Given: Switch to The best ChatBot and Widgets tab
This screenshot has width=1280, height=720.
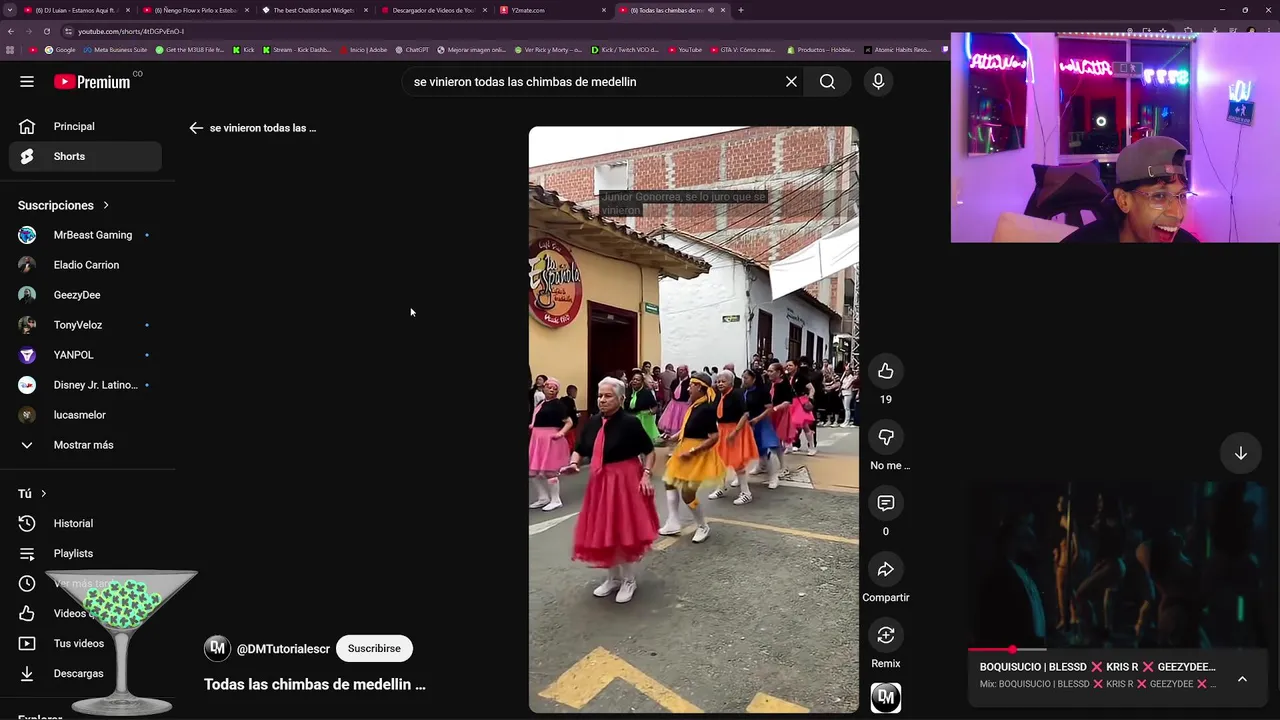Looking at the screenshot, I should [315, 10].
